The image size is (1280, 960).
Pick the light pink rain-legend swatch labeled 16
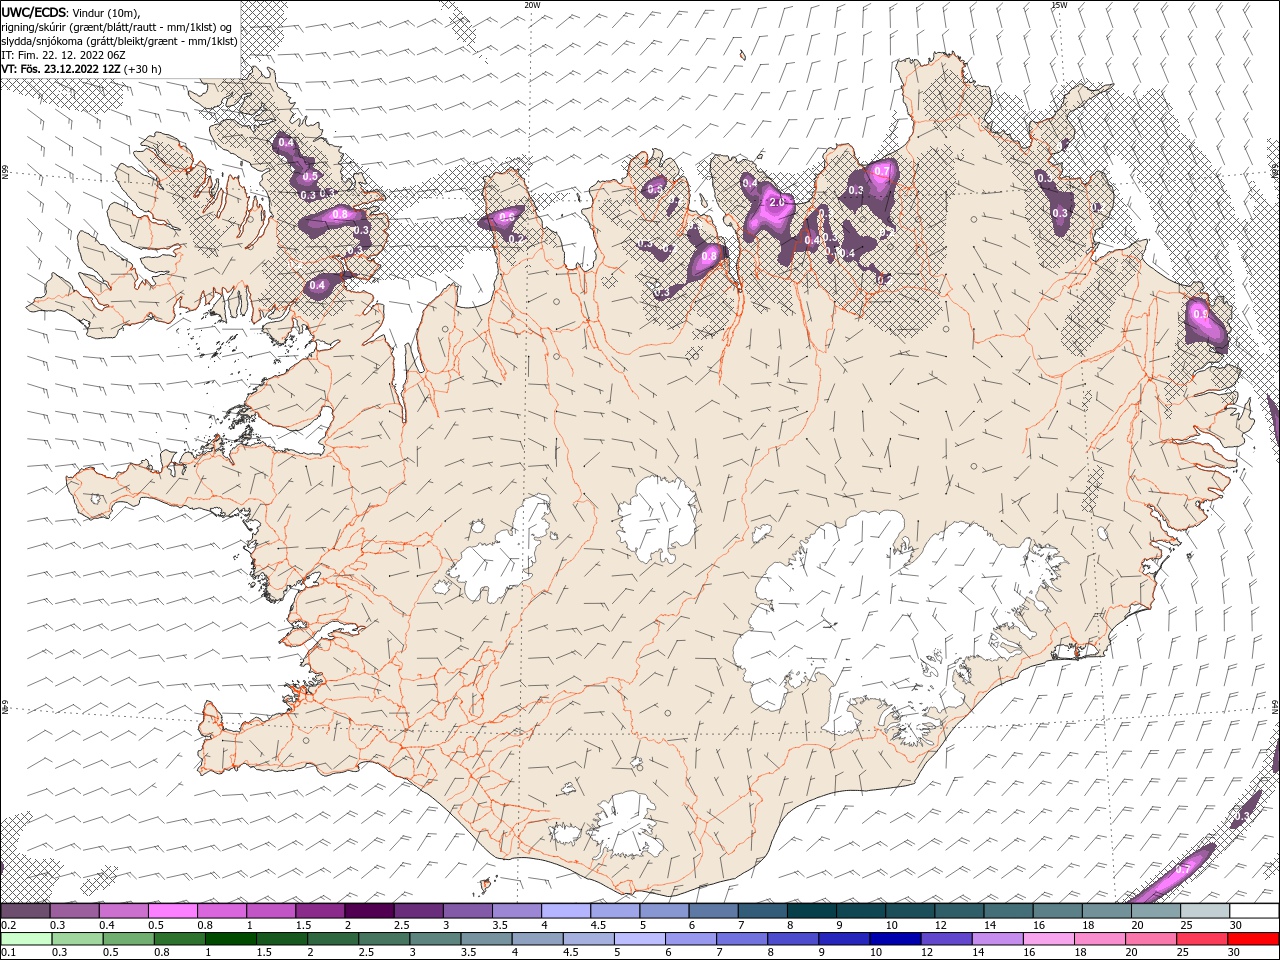[x=1047, y=939]
